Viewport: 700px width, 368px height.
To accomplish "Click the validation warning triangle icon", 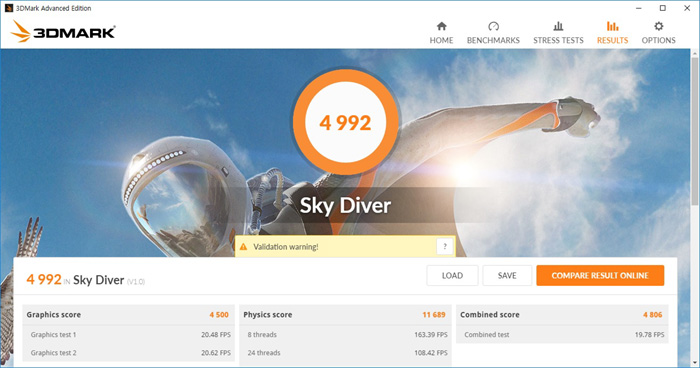I will coord(243,247).
